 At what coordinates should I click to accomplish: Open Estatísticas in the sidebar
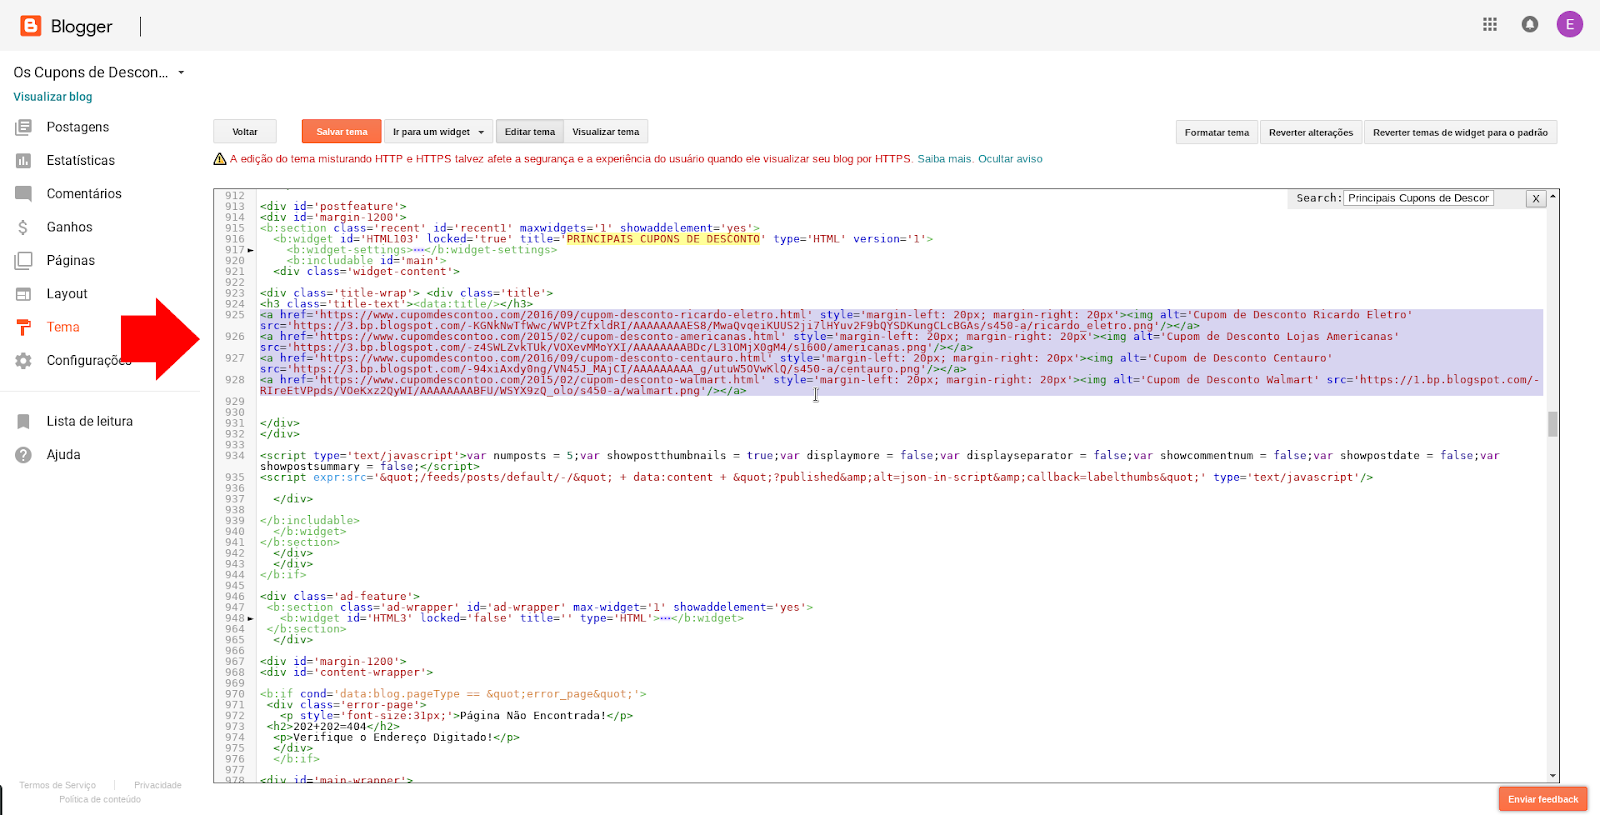click(x=81, y=160)
